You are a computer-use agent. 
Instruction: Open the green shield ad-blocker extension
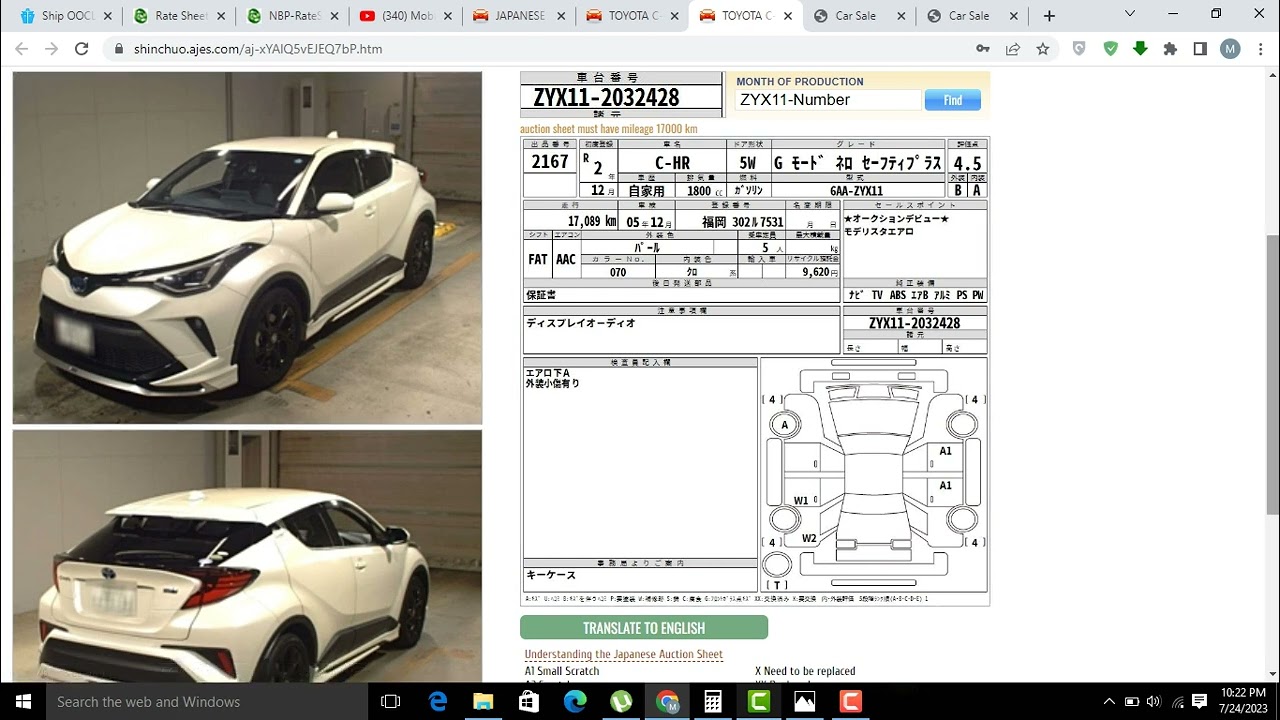pyautogui.click(x=1110, y=49)
